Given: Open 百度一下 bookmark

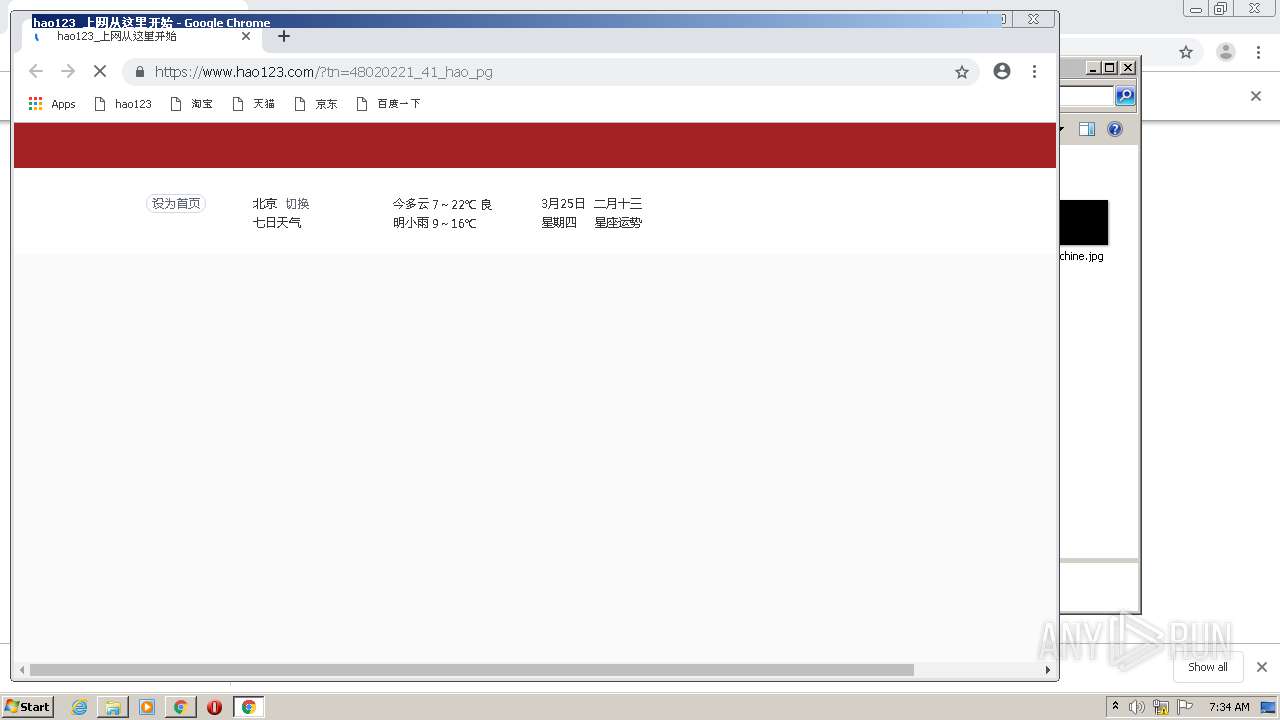Looking at the screenshot, I should coord(388,104).
